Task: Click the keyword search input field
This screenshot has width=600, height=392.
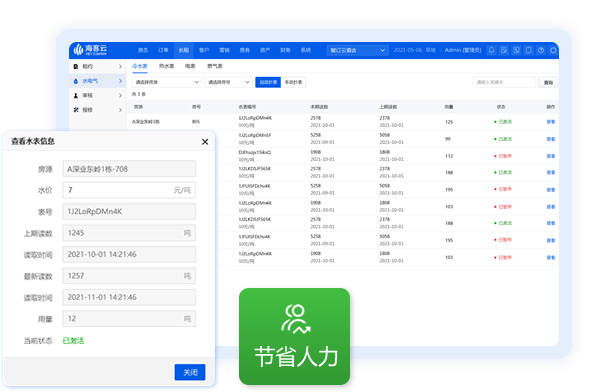Action: click(x=504, y=82)
